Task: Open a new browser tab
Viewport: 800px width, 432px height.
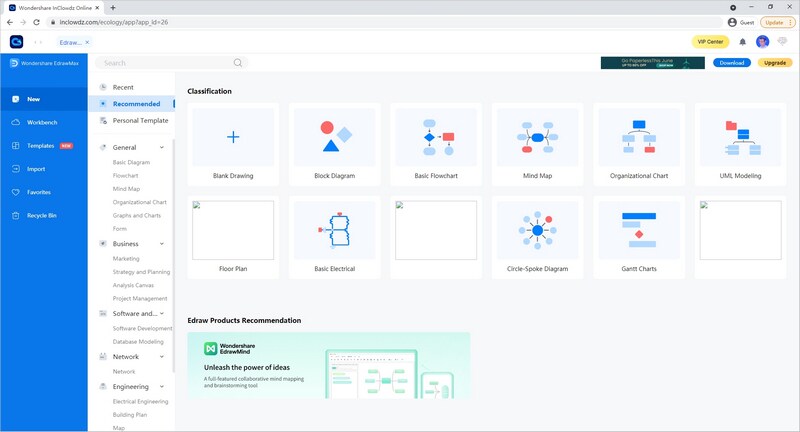Action: [113, 8]
